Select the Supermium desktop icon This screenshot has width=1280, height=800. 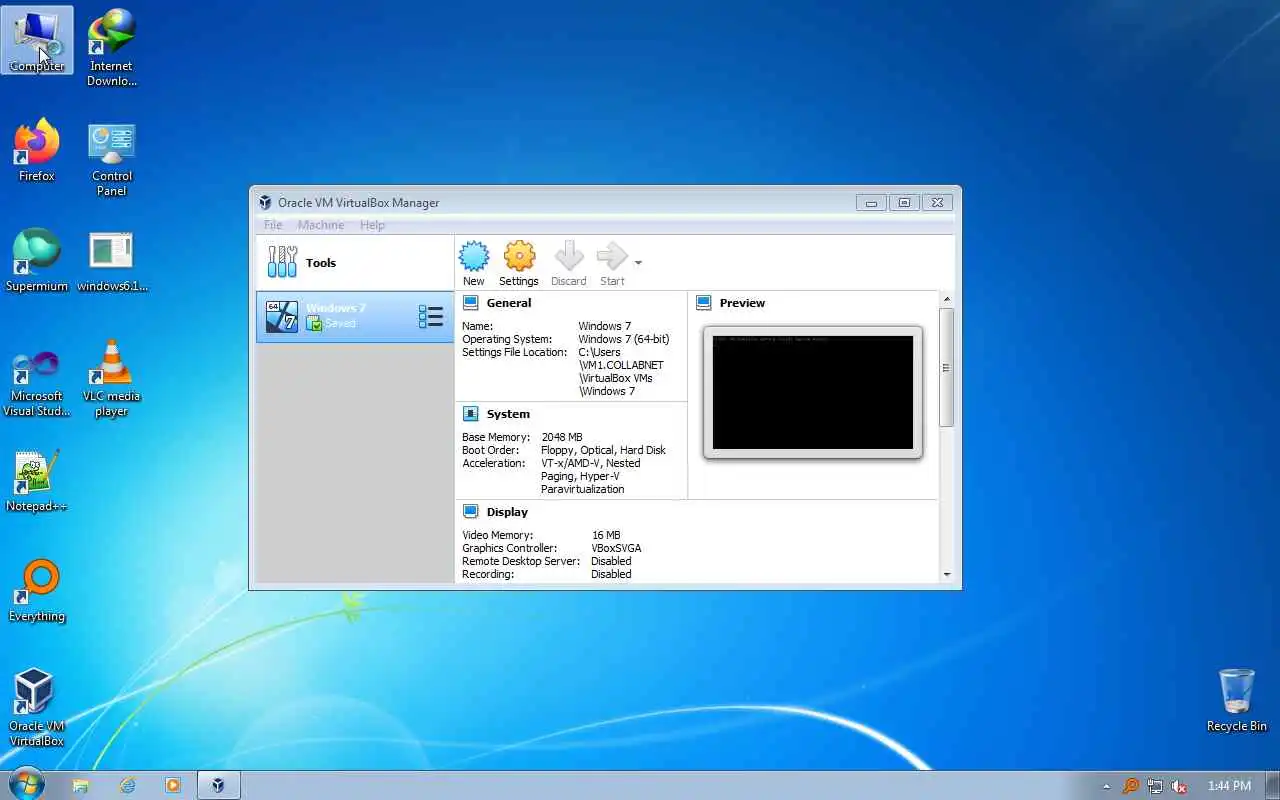point(37,260)
